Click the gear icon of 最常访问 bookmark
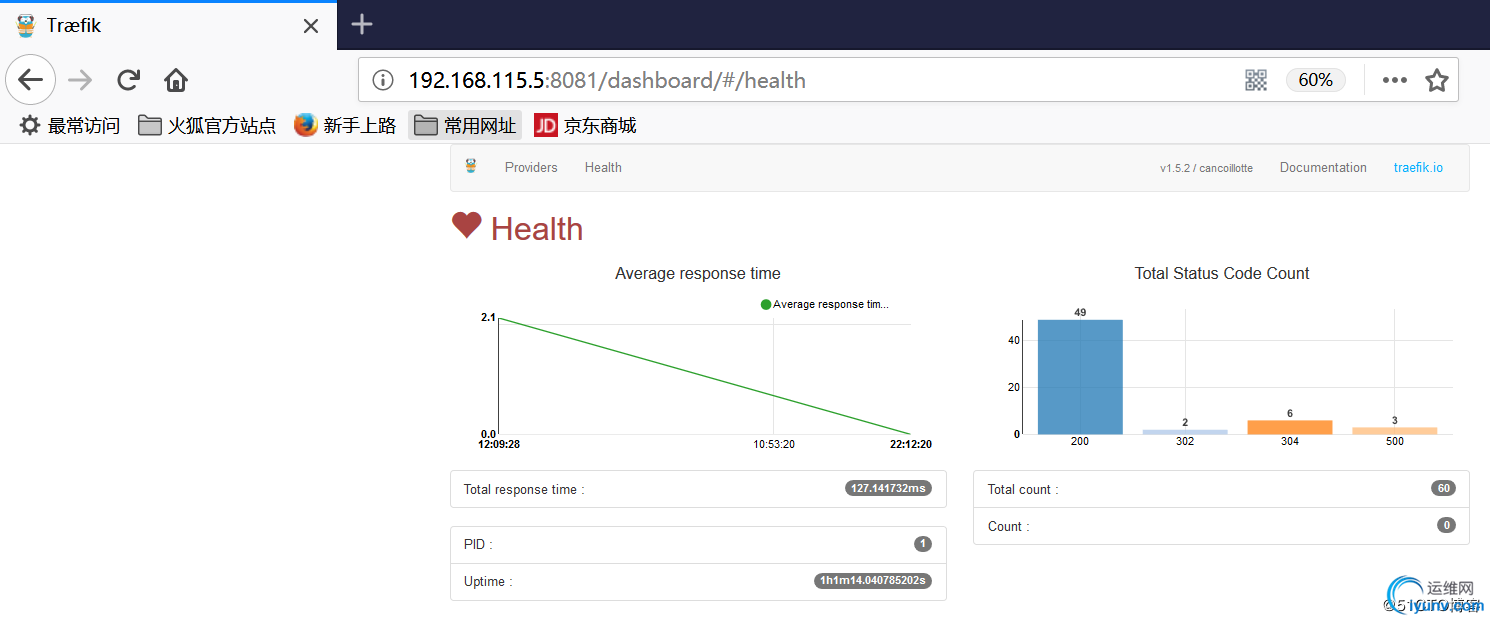1490x622 pixels. (x=30, y=125)
